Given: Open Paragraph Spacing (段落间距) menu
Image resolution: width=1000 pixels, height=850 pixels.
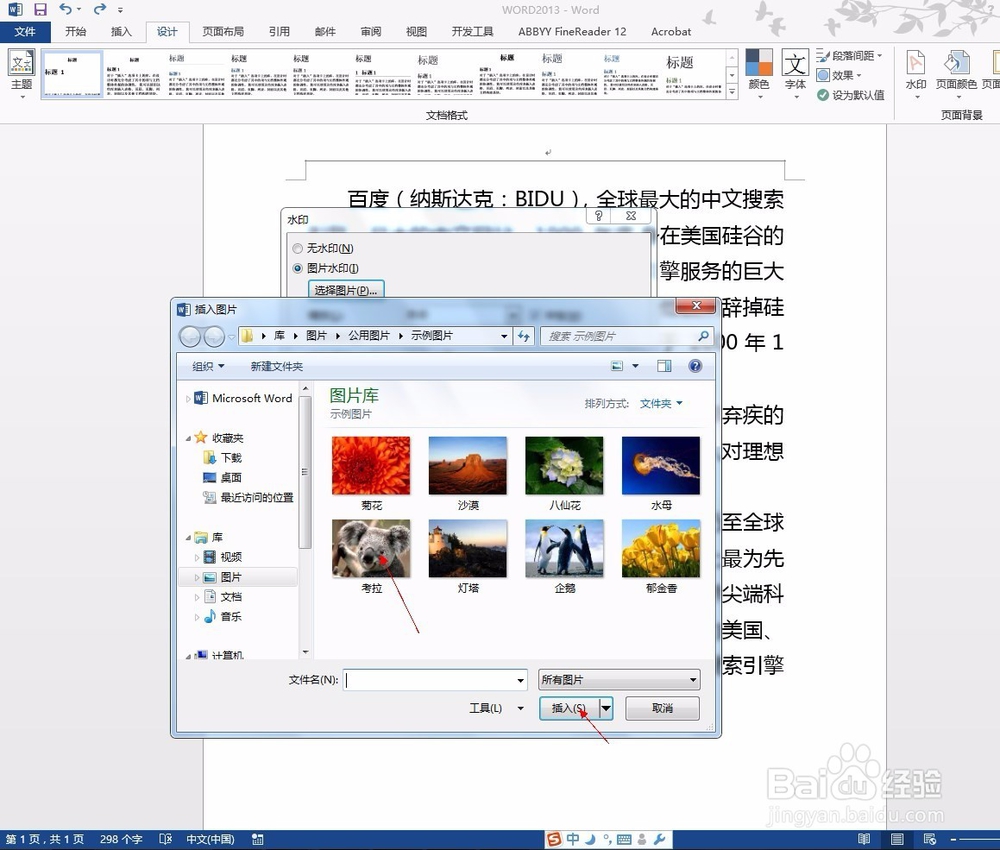Looking at the screenshot, I should point(849,56).
